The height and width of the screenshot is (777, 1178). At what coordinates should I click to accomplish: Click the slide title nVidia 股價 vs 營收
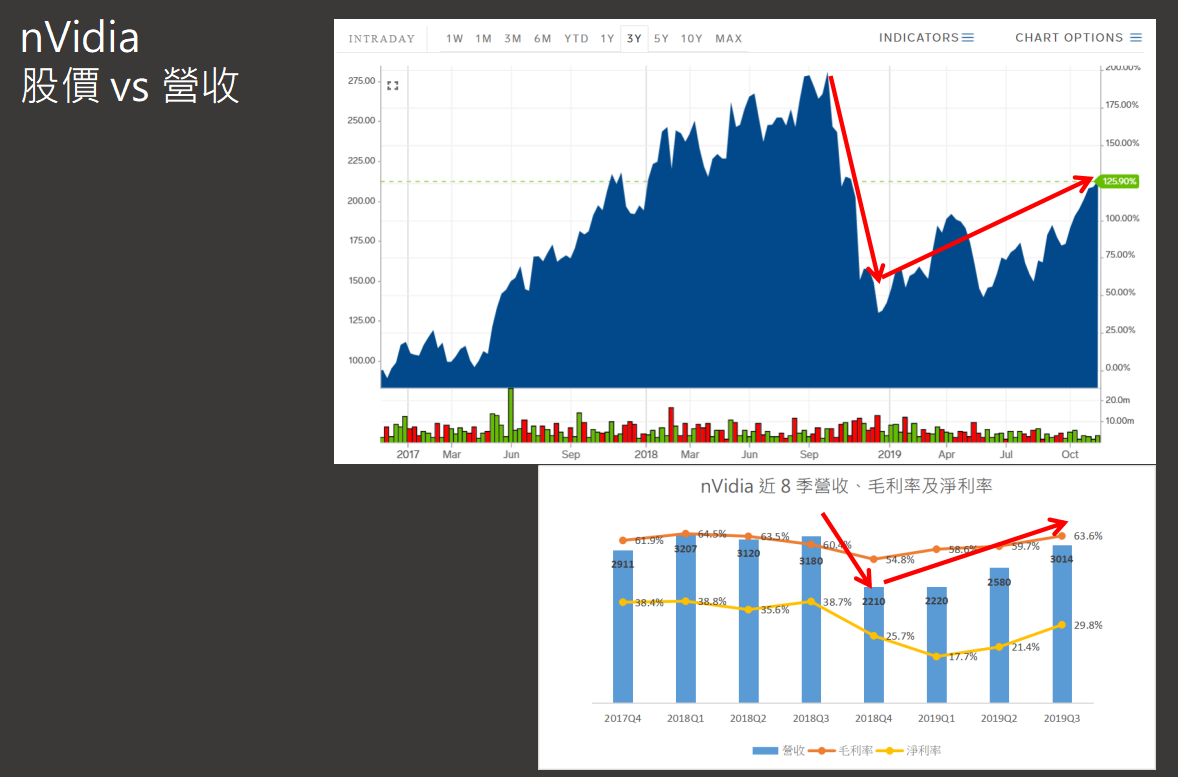pyautogui.click(x=129, y=62)
